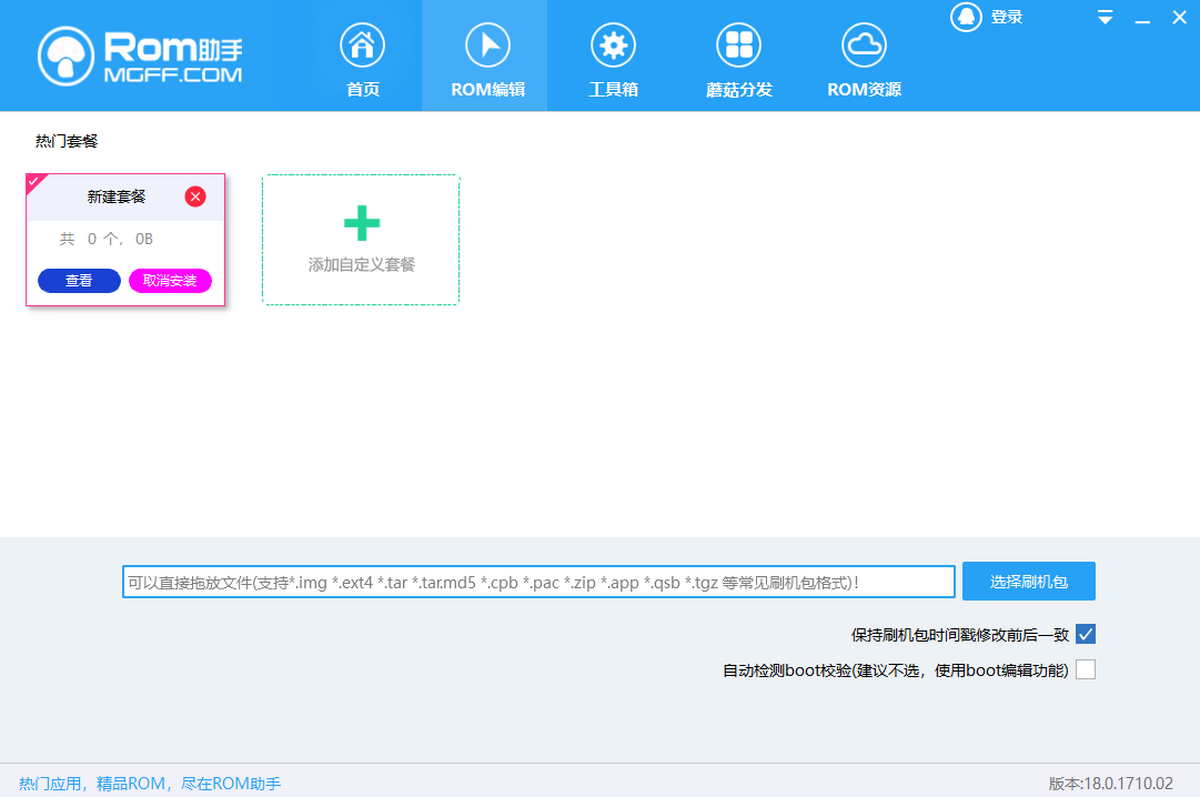This screenshot has width=1200, height=797.
Task: Uncheck 保持刷机包时间戳修改前后一致 checkbox
Action: click(1086, 634)
